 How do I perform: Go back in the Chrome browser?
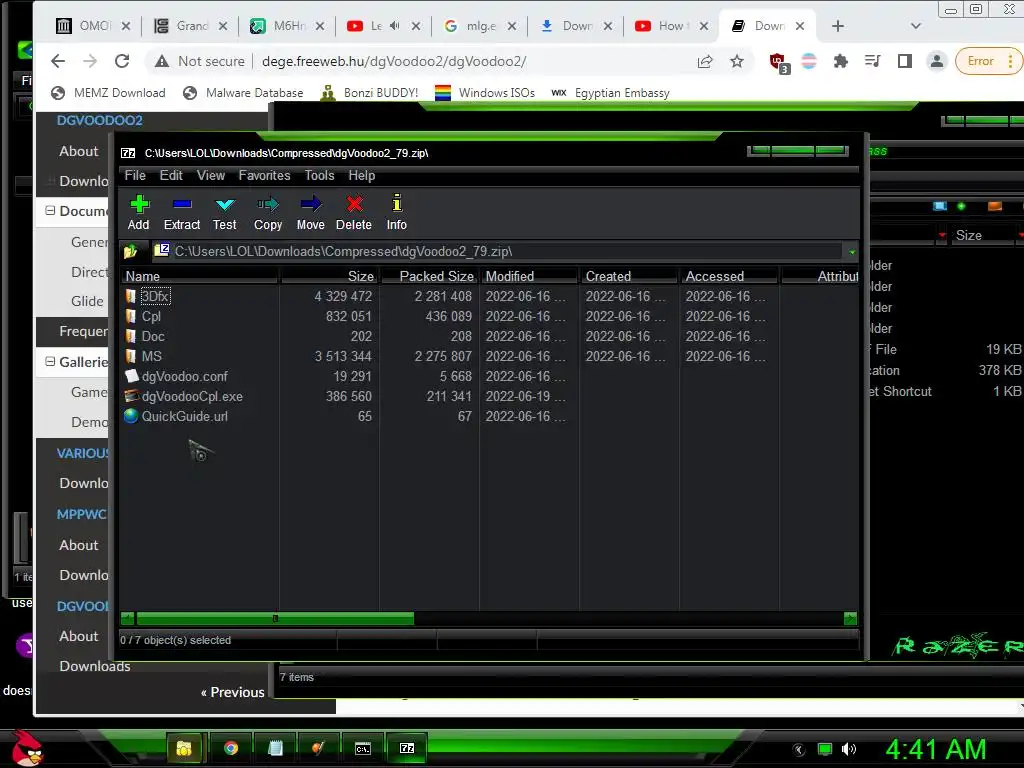click(58, 61)
